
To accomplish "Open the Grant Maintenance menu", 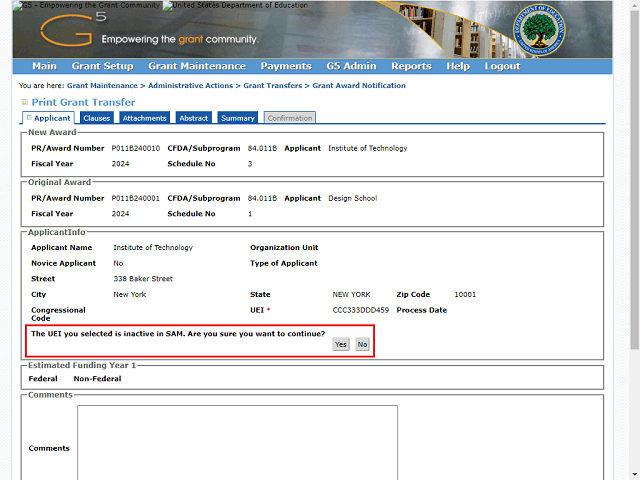I will tap(197, 66).
